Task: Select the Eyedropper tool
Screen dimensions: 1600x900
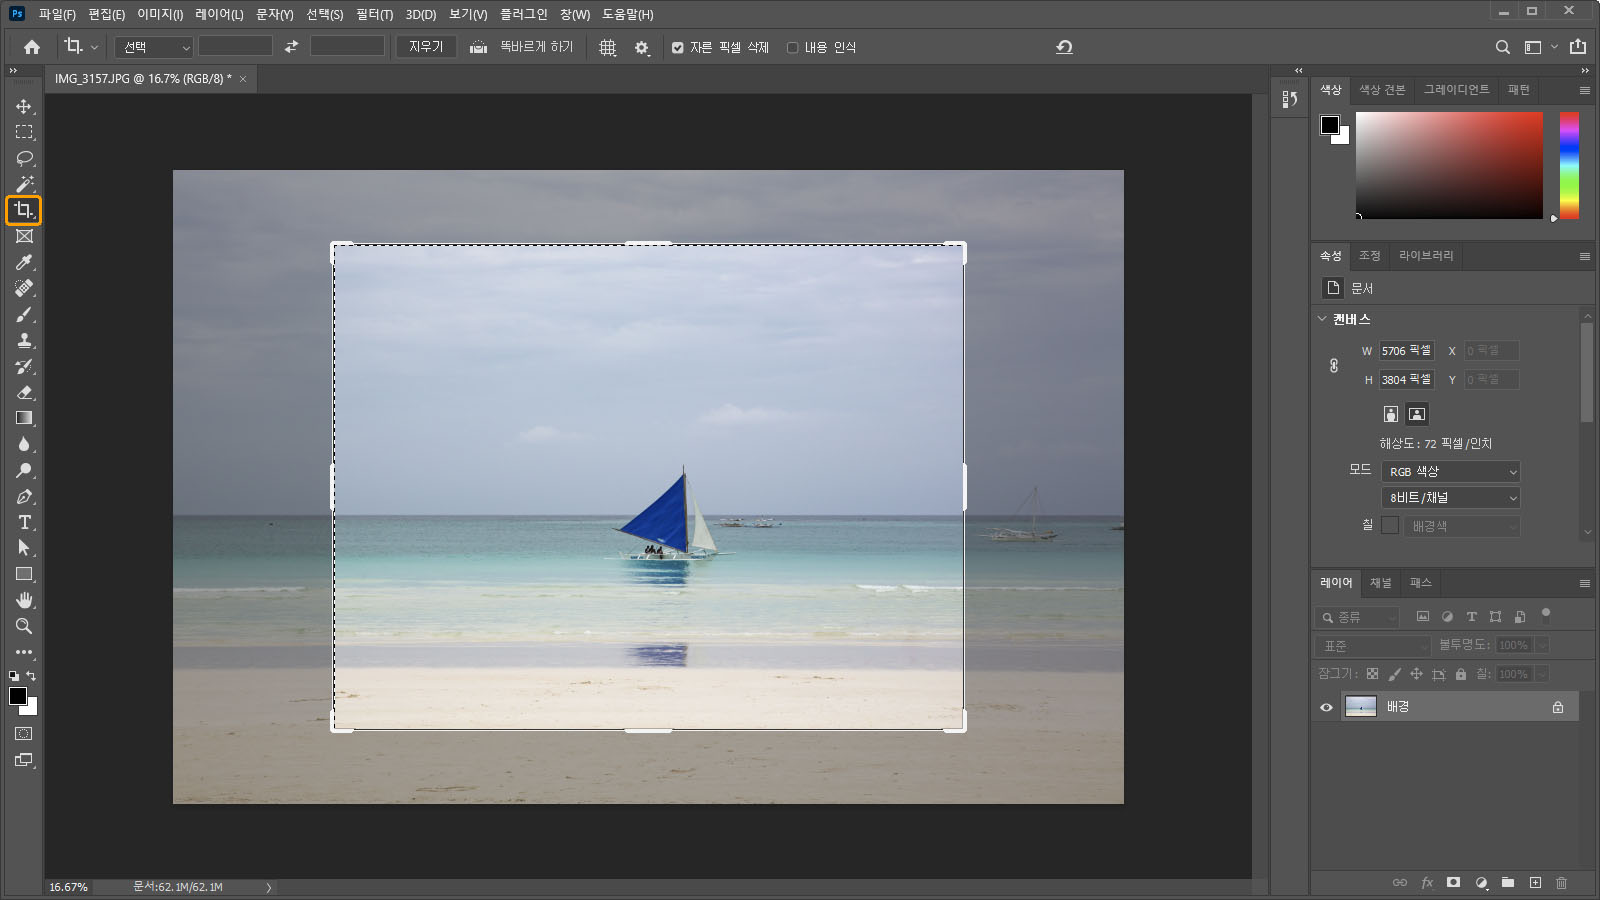Action: [24, 262]
